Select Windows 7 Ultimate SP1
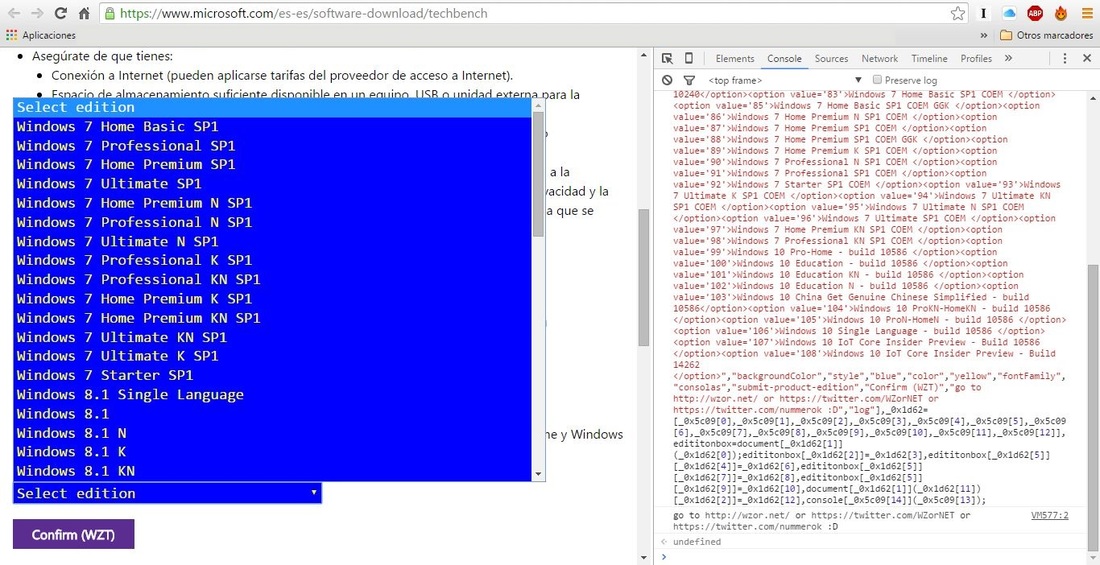Viewport: 1100px width, 565px height. pyautogui.click(x=273, y=184)
